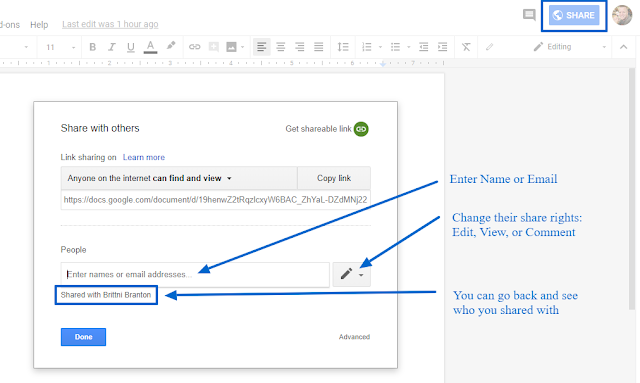Image resolution: width=640 pixels, height=383 pixels.
Task: Open input tools pencil icon
Action: coord(489,47)
